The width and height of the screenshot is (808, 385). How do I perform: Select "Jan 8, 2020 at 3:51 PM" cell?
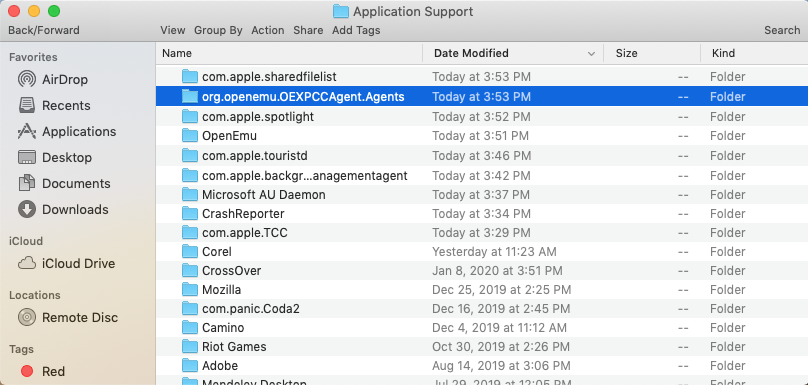pyautogui.click(x=497, y=271)
